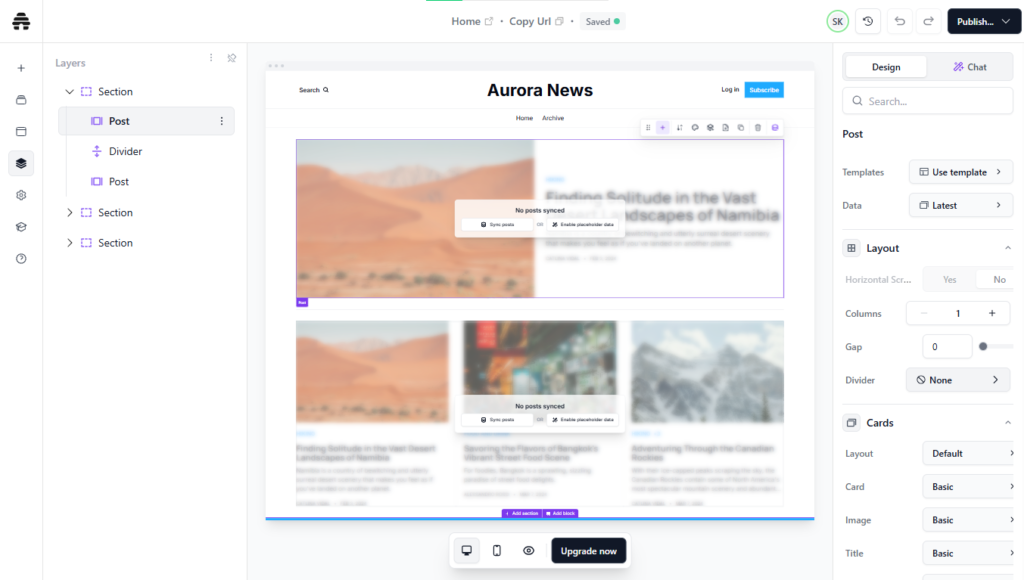
Task: Switch to mobile preview mode
Action: click(497, 551)
